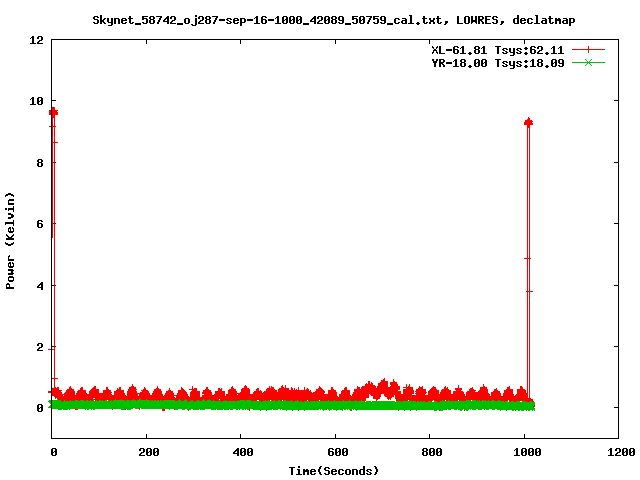Click the x-axis tick label 1200
The height and width of the screenshot is (480, 640).
619,452
